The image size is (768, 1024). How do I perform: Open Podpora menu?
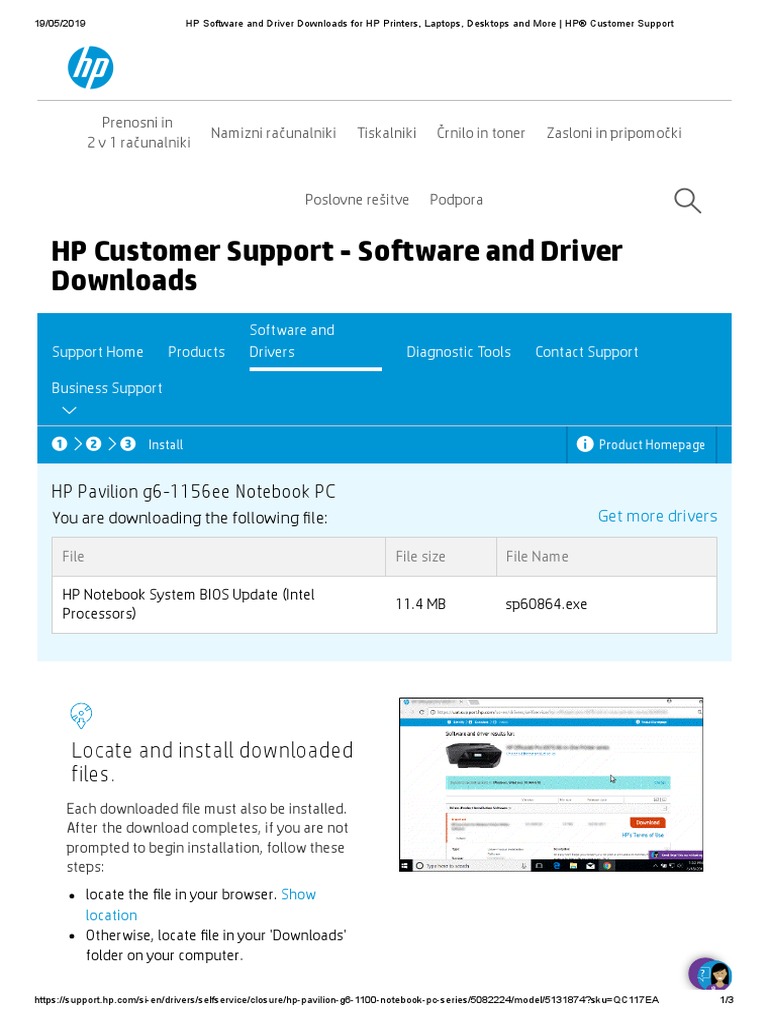(x=456, y=199)
